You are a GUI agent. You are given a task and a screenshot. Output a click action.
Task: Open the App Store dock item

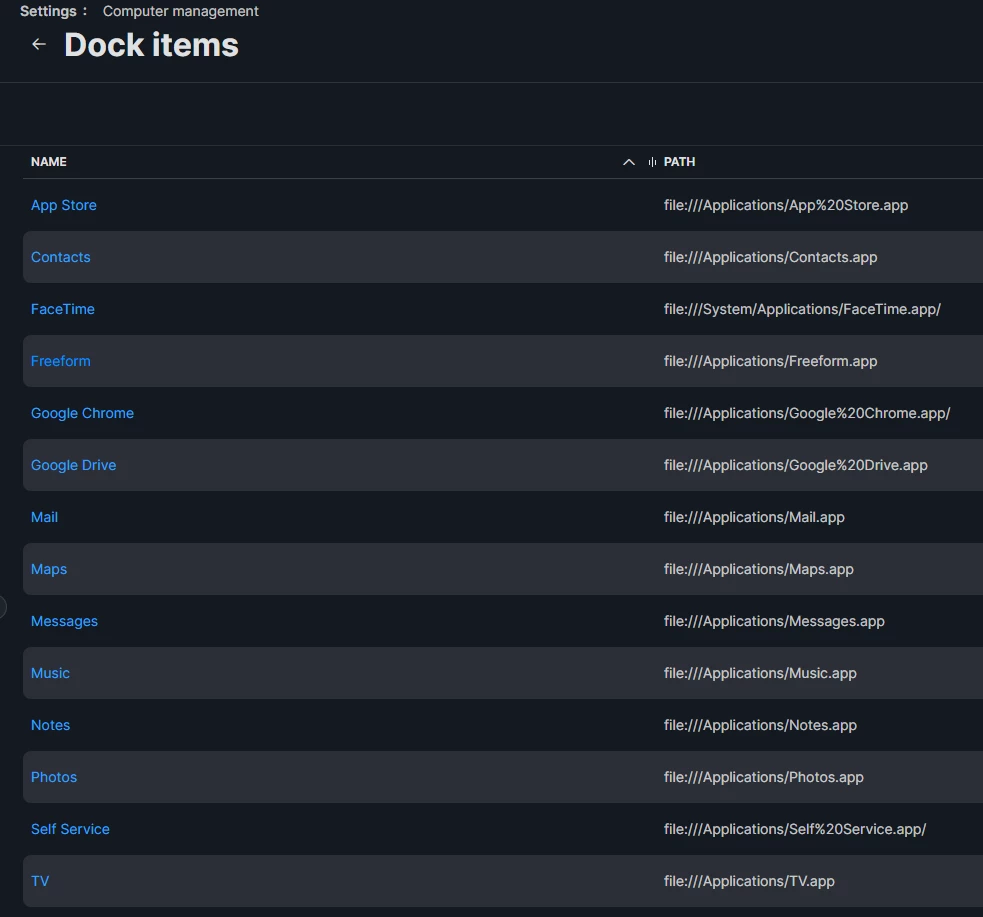click(x=64, y=205)
